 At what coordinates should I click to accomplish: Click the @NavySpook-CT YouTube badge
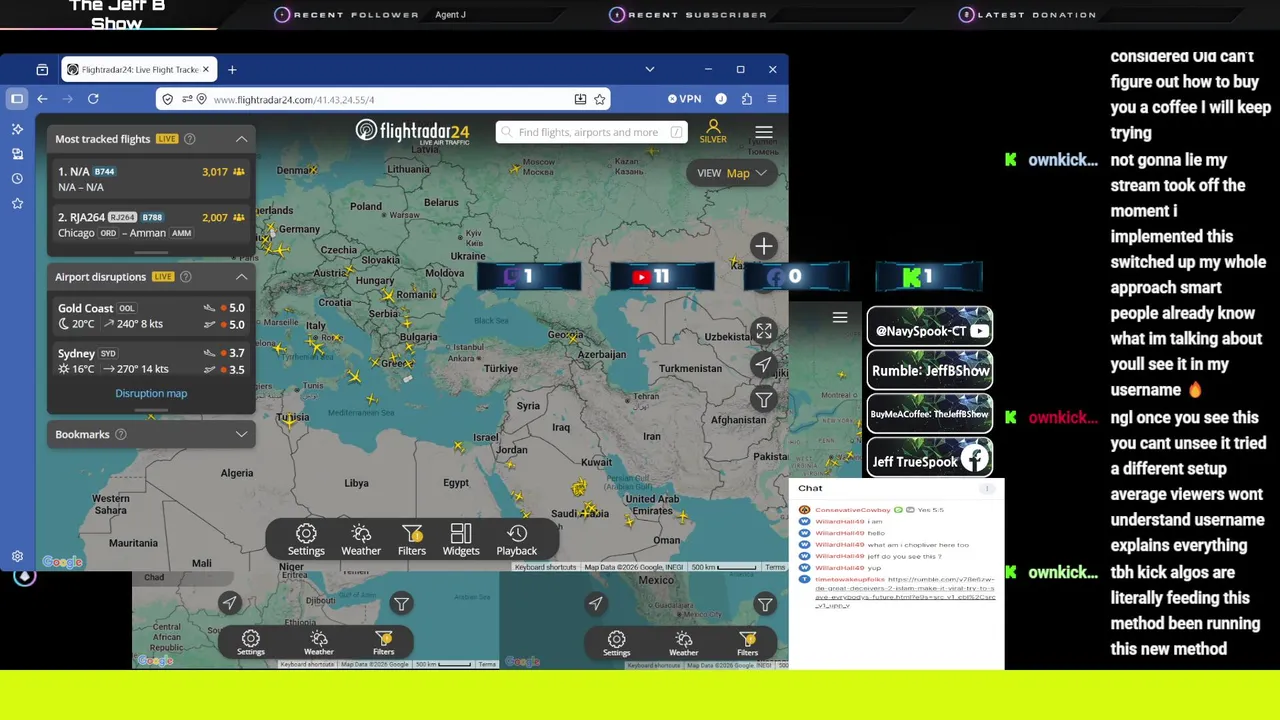(930, 327)
